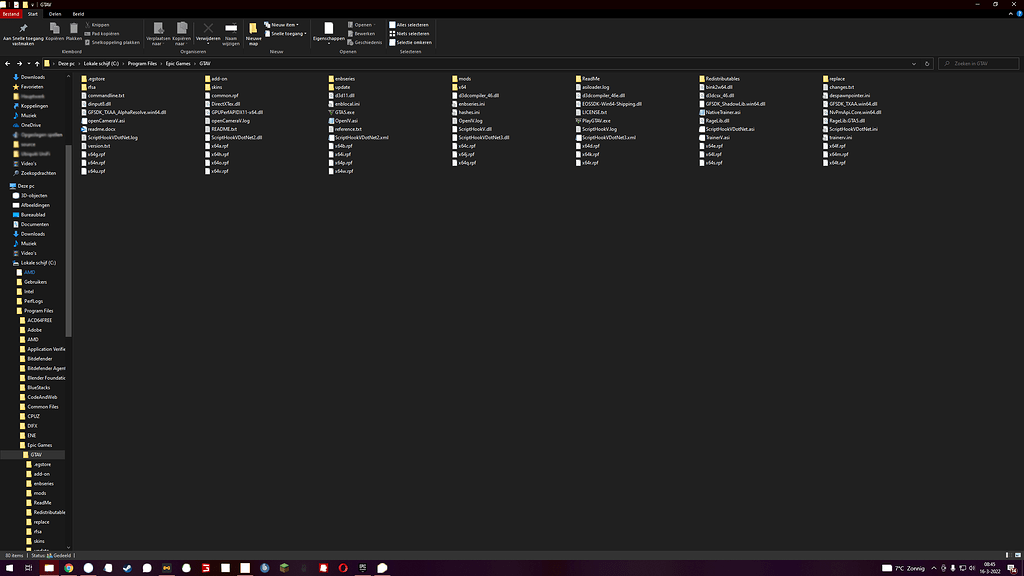Click Selectie omkeren in the ribbon
This screenshot has height=576, width=1024.
(411, 42)
